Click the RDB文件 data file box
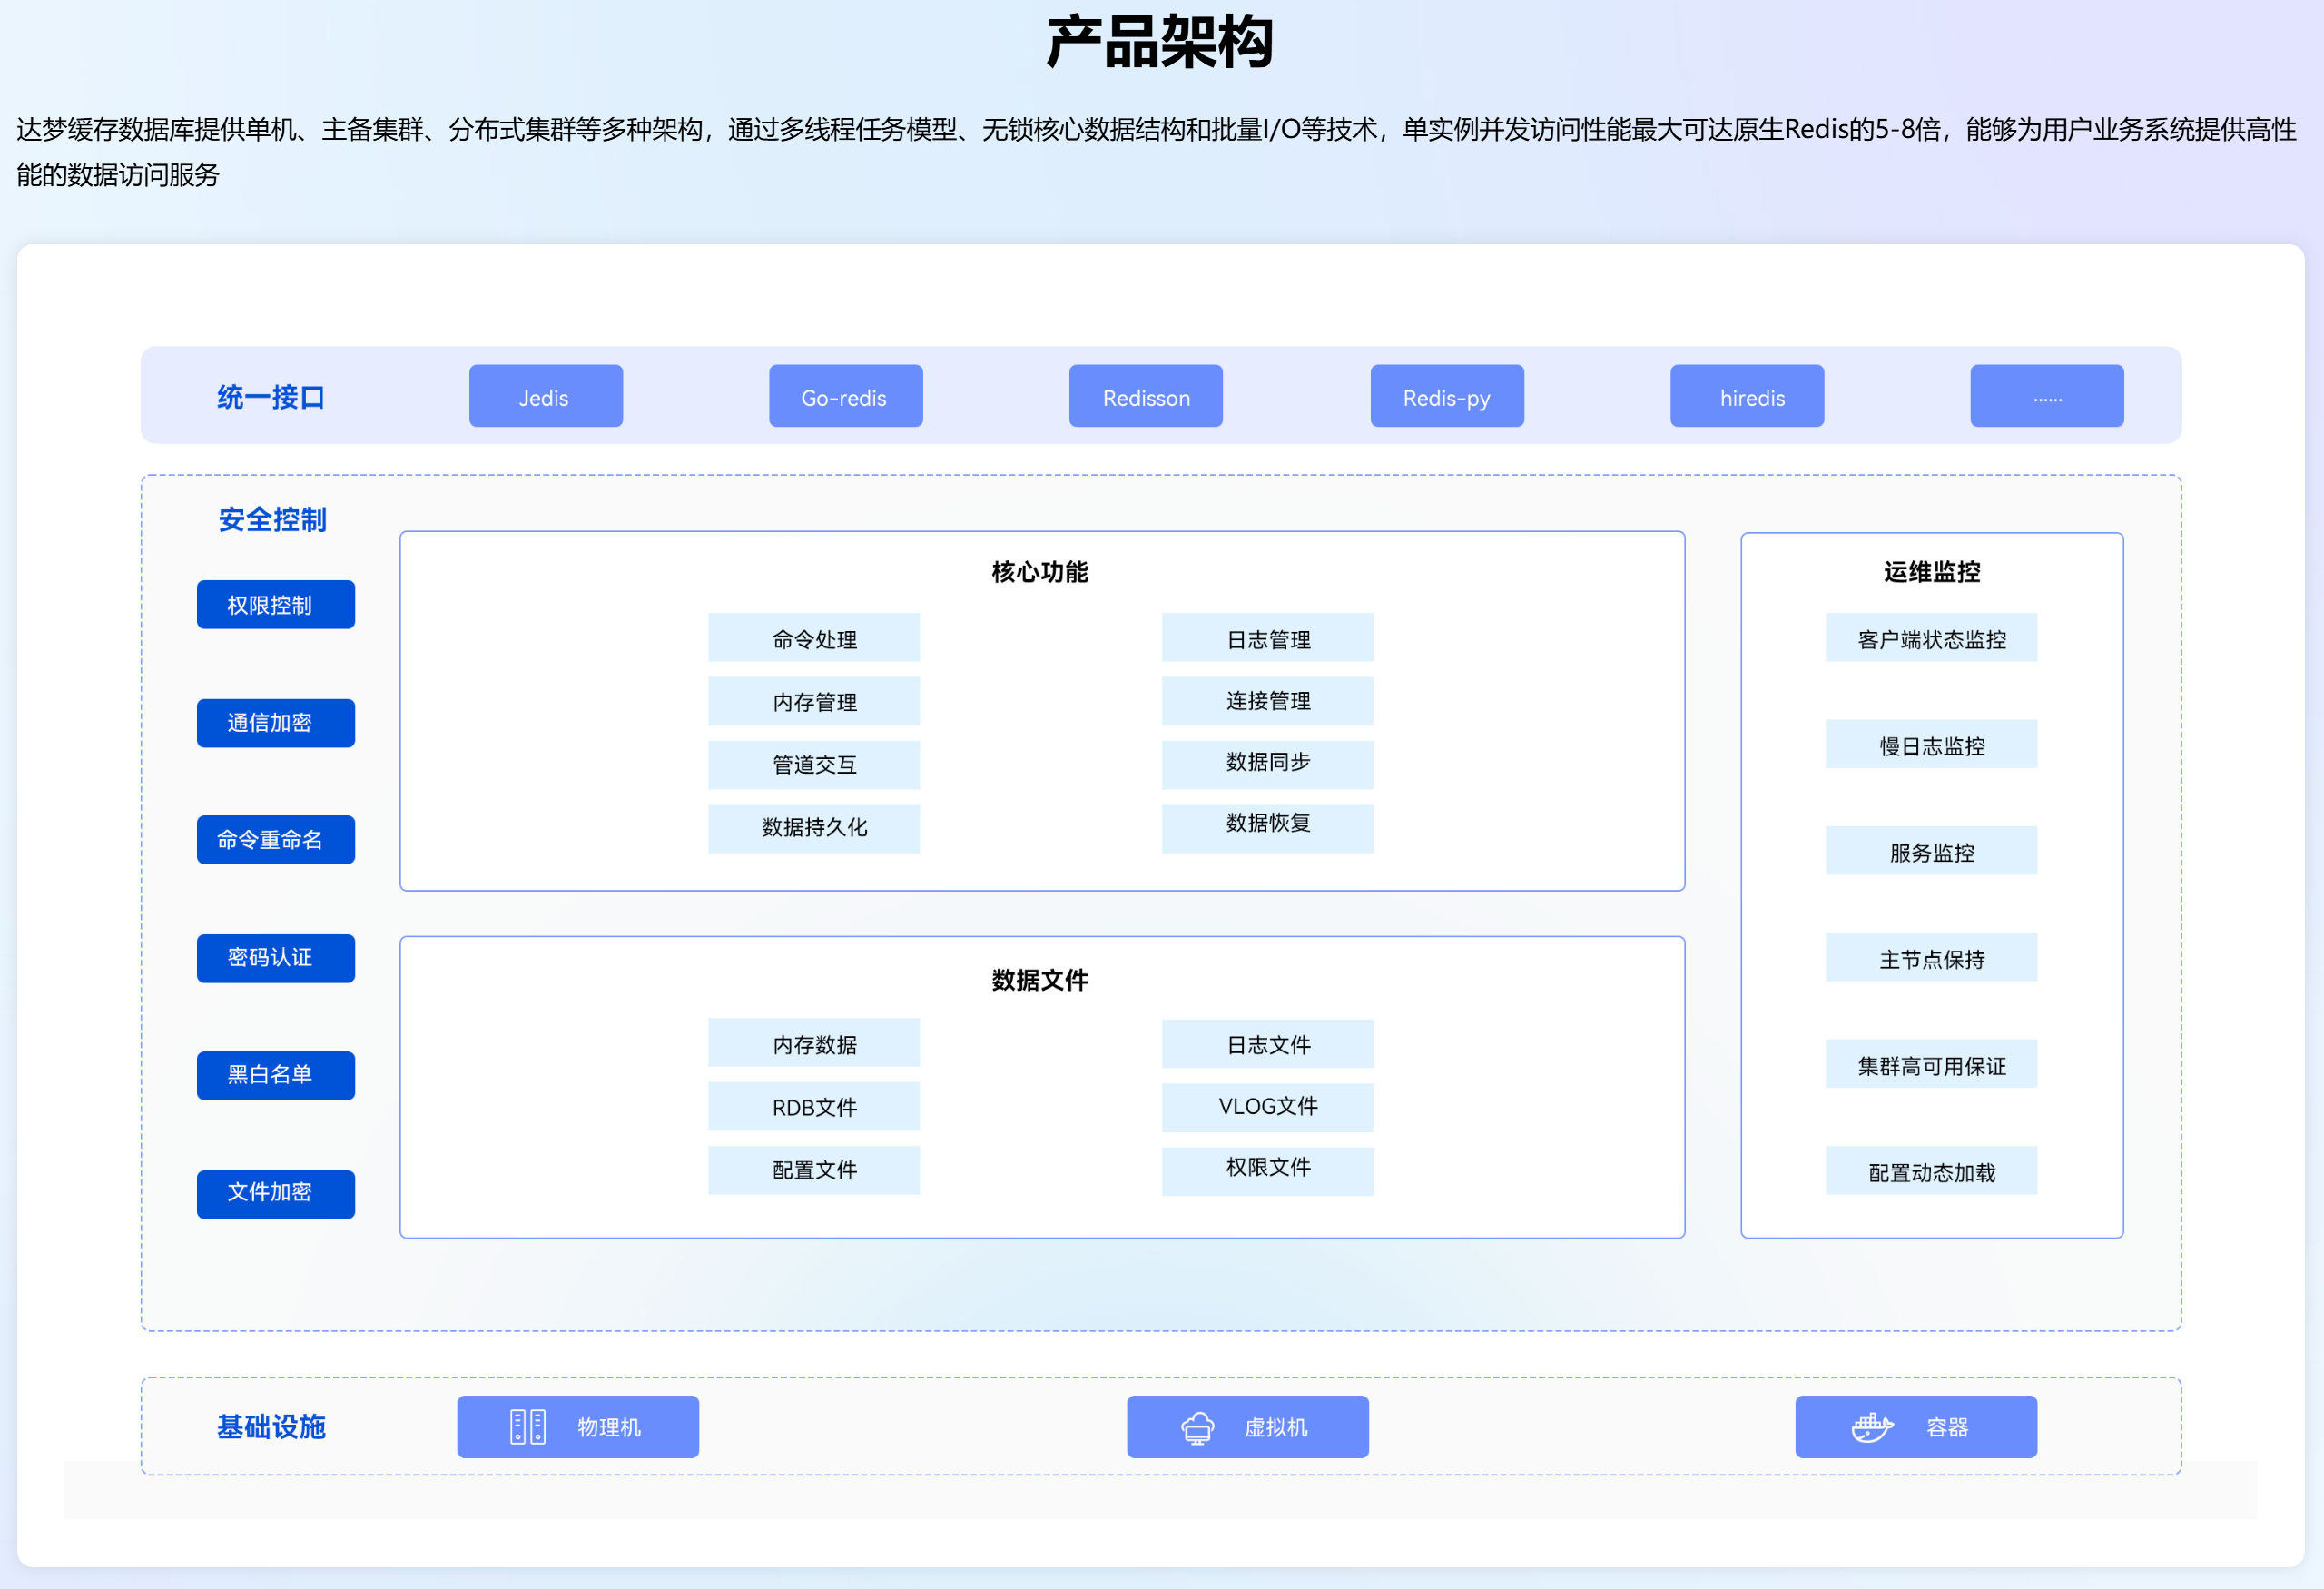 coord(814,1107)
